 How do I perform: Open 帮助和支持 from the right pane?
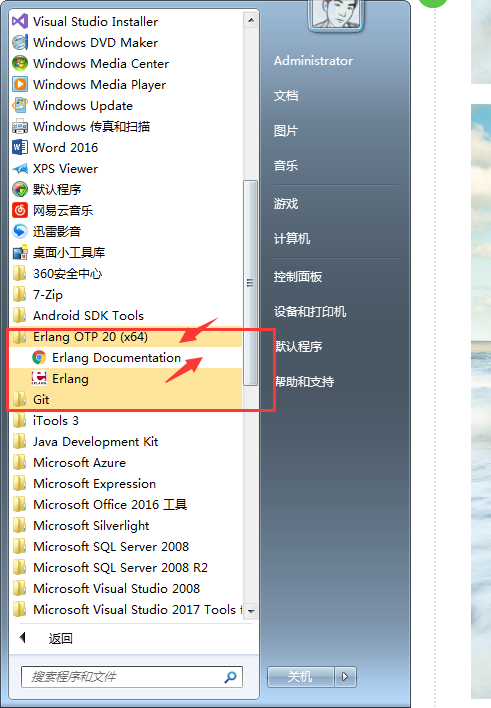click(x=304, y=382)
